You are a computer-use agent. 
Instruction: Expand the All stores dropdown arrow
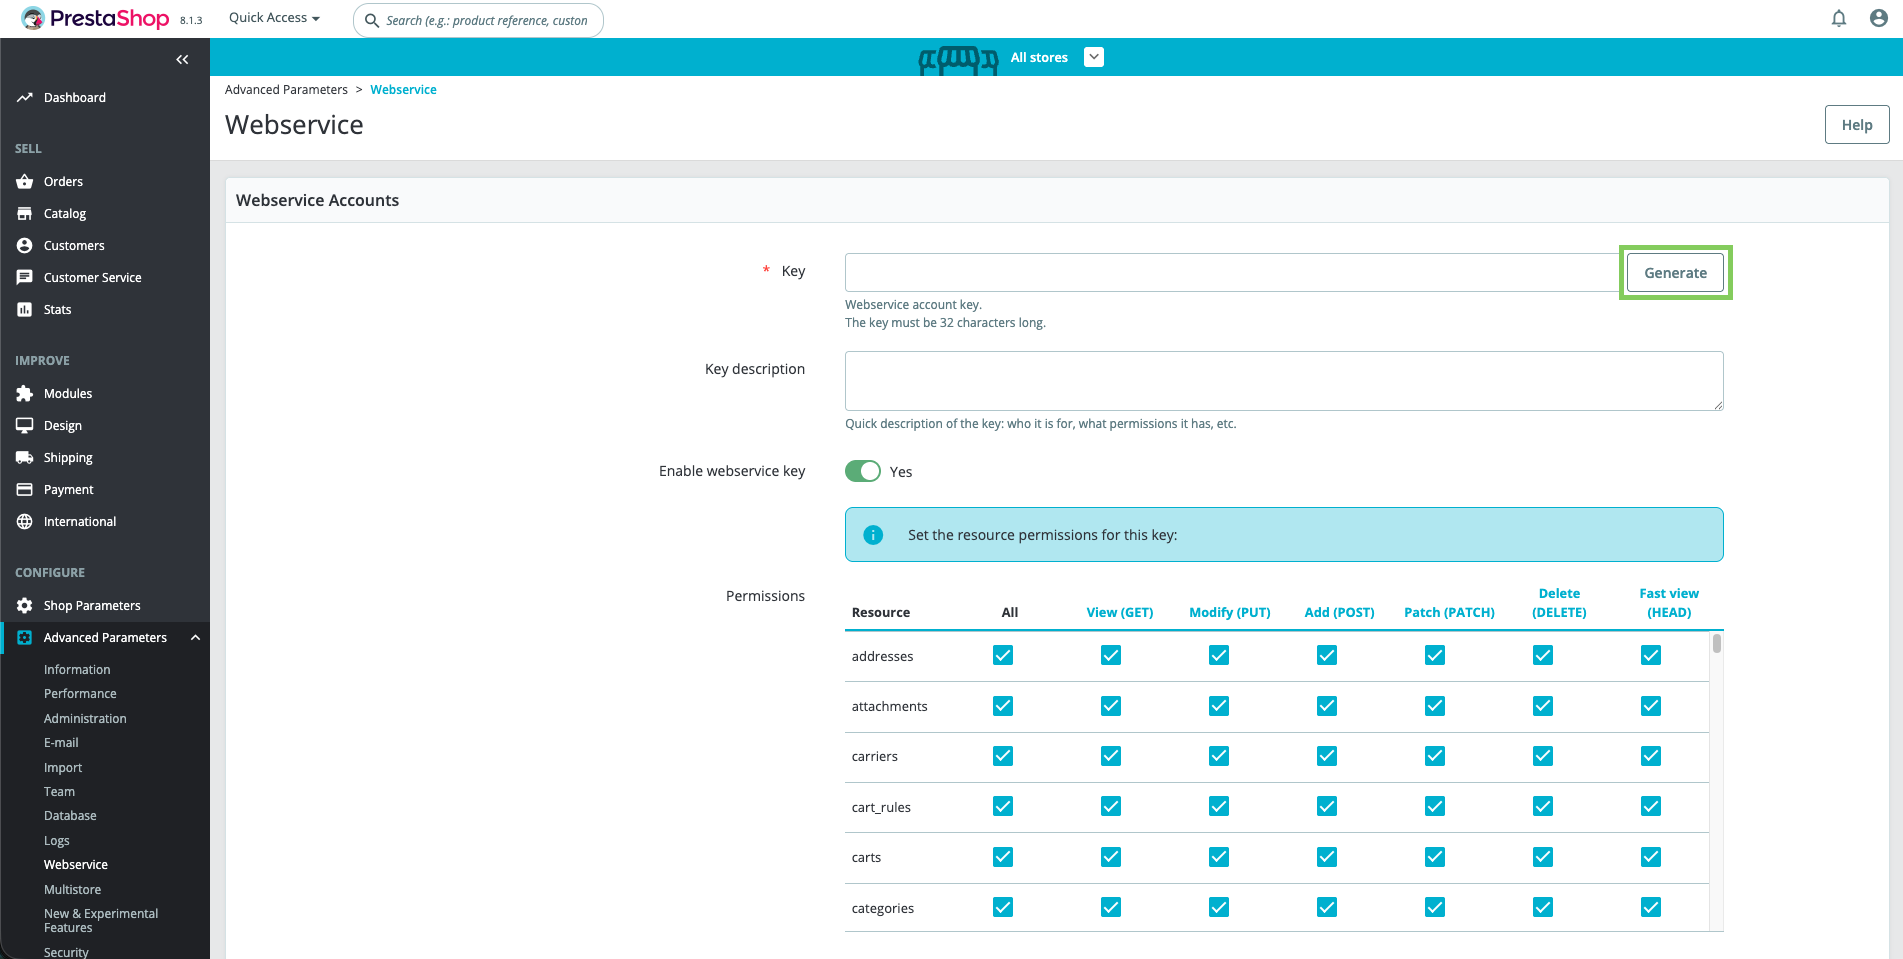[x=1094, y=58]
